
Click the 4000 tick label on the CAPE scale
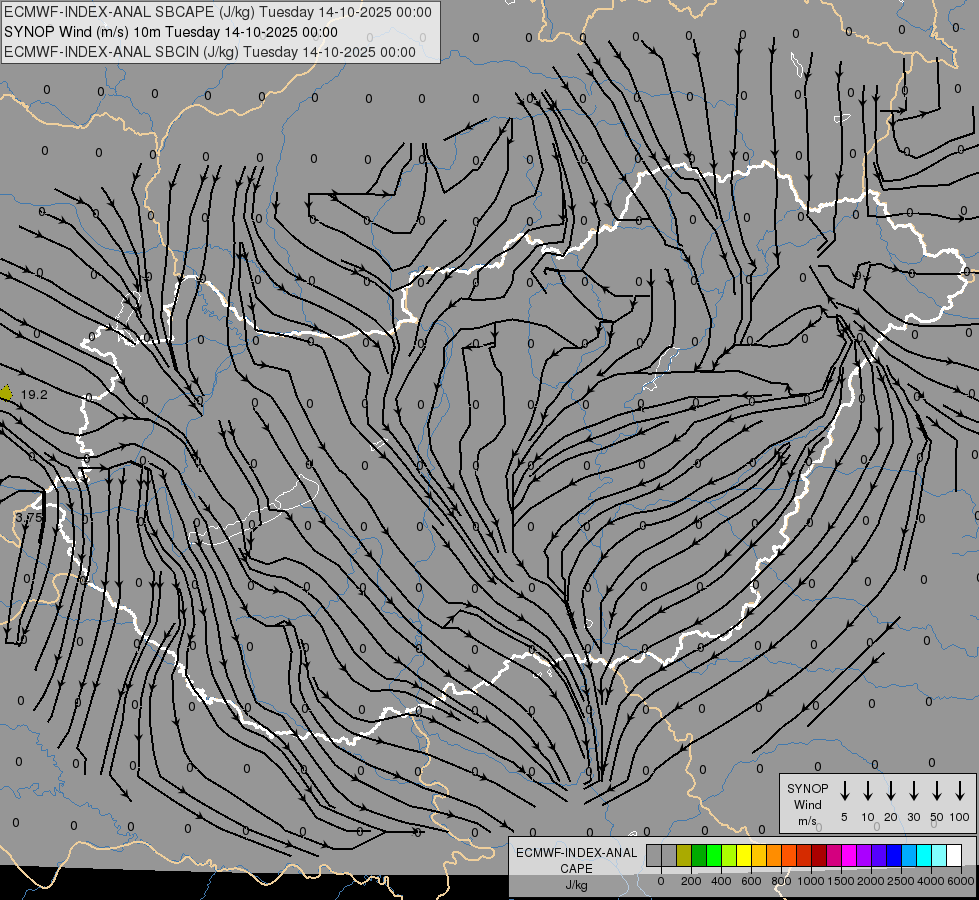[x=930, y=881]
